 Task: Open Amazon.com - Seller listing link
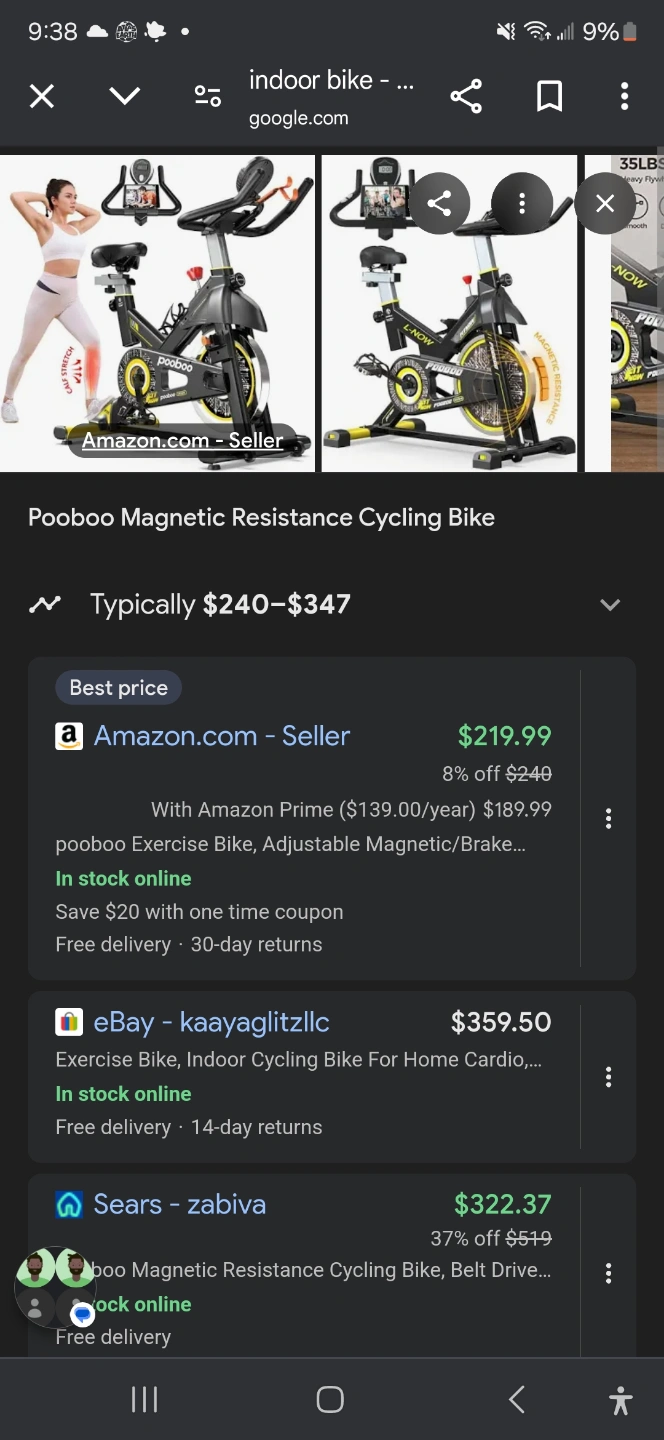(221, 736)
